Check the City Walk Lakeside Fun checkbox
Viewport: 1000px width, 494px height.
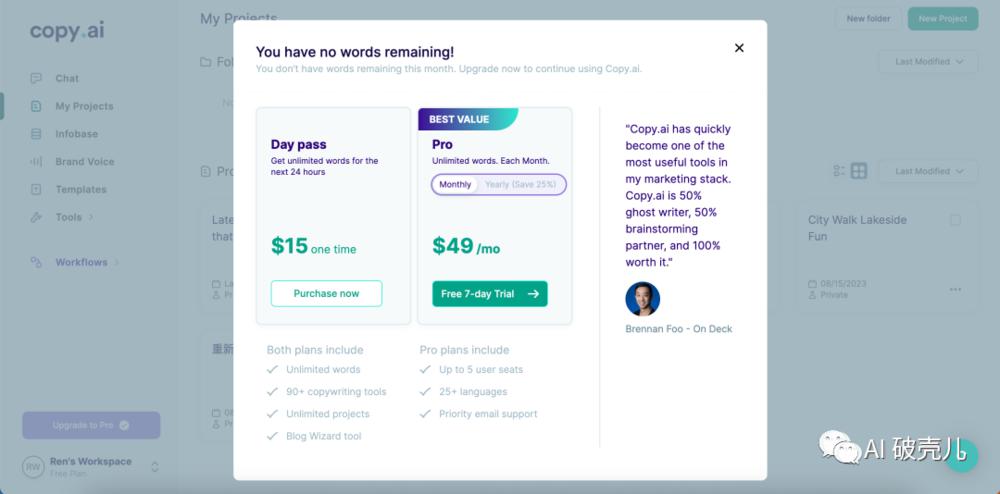(x=955, y=220)
